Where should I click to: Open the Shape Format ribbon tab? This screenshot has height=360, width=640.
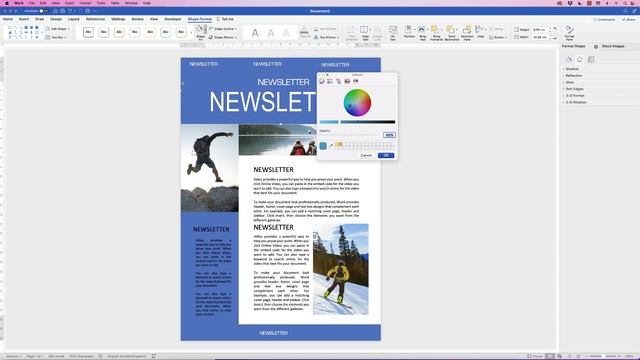click(200, 19)
